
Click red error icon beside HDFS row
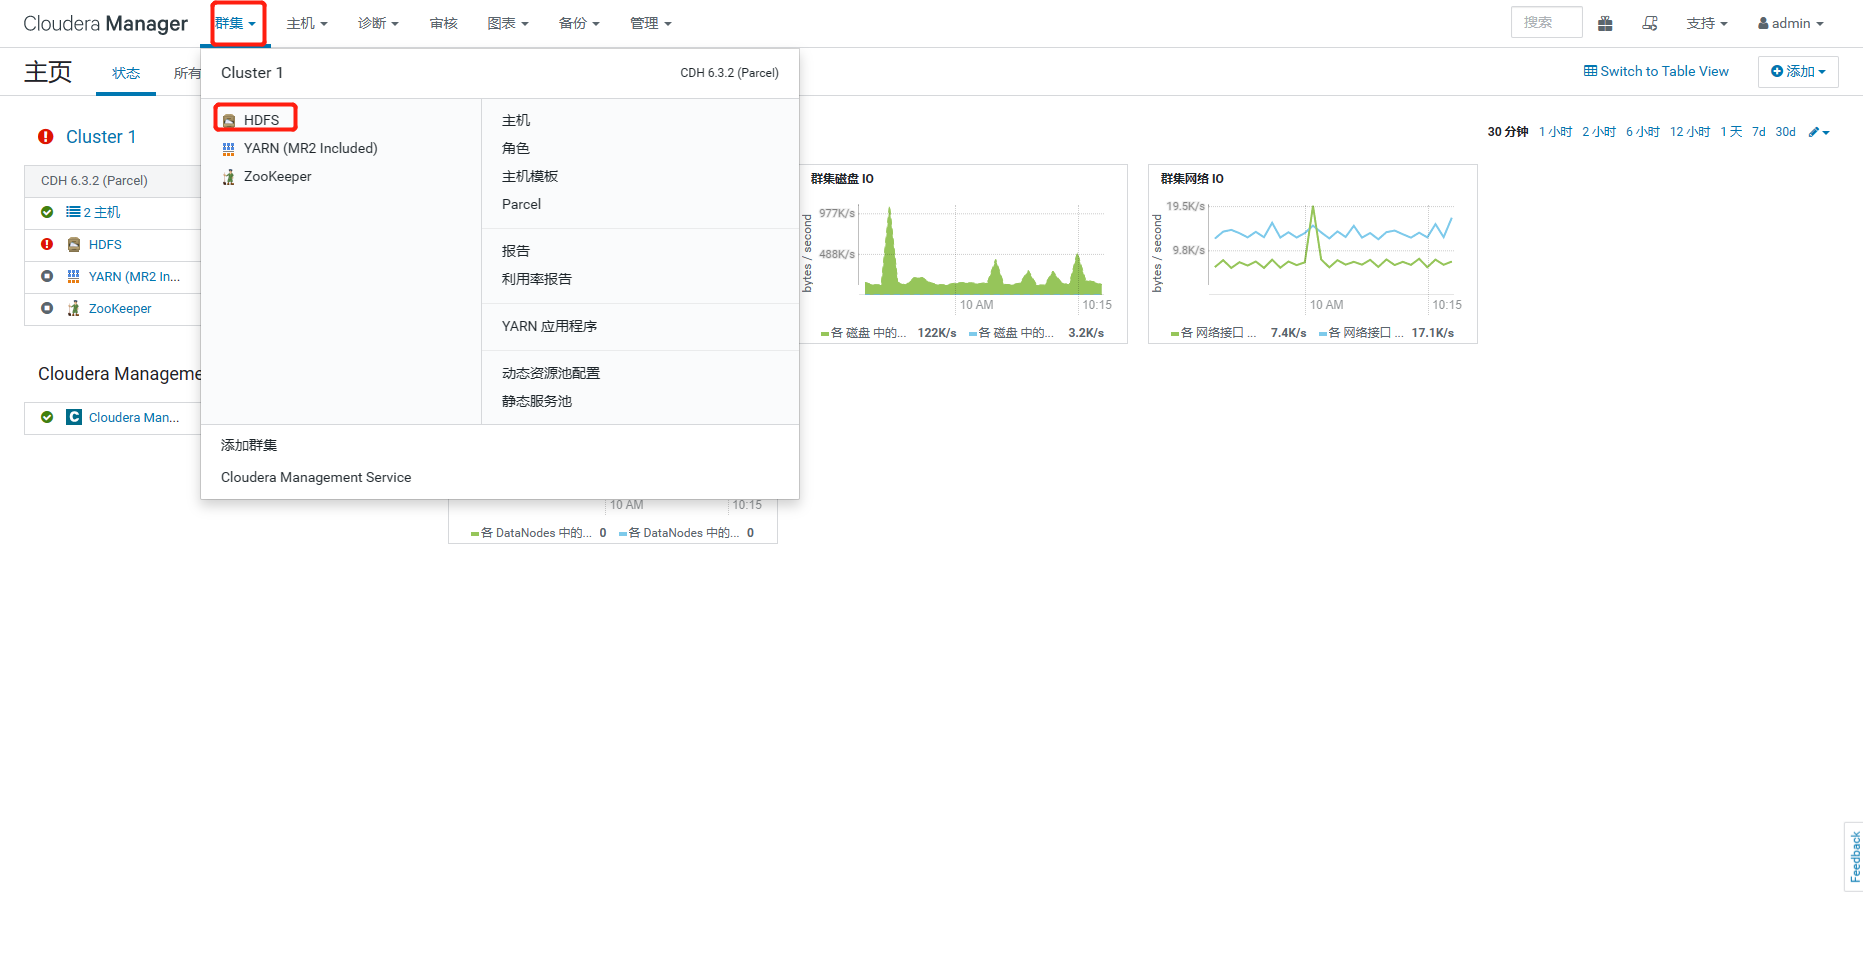point(47,244)
